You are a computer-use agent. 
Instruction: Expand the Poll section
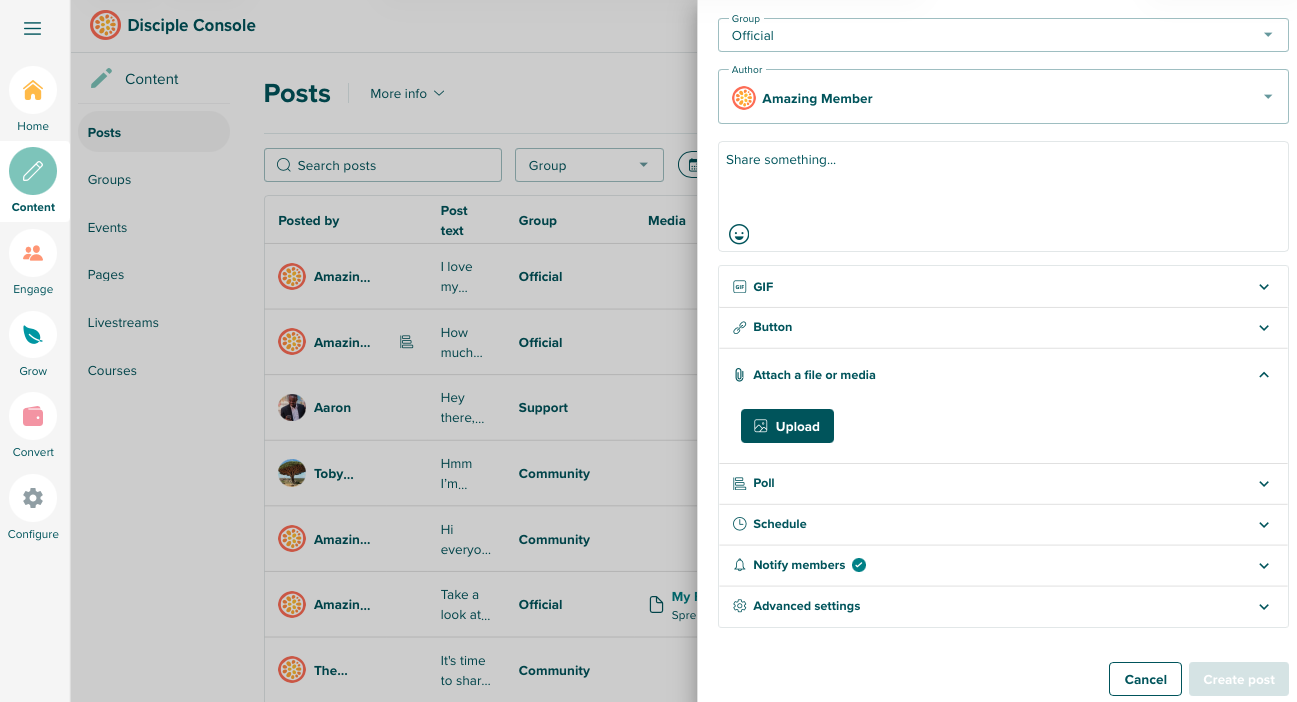[x=1002, y=483]
